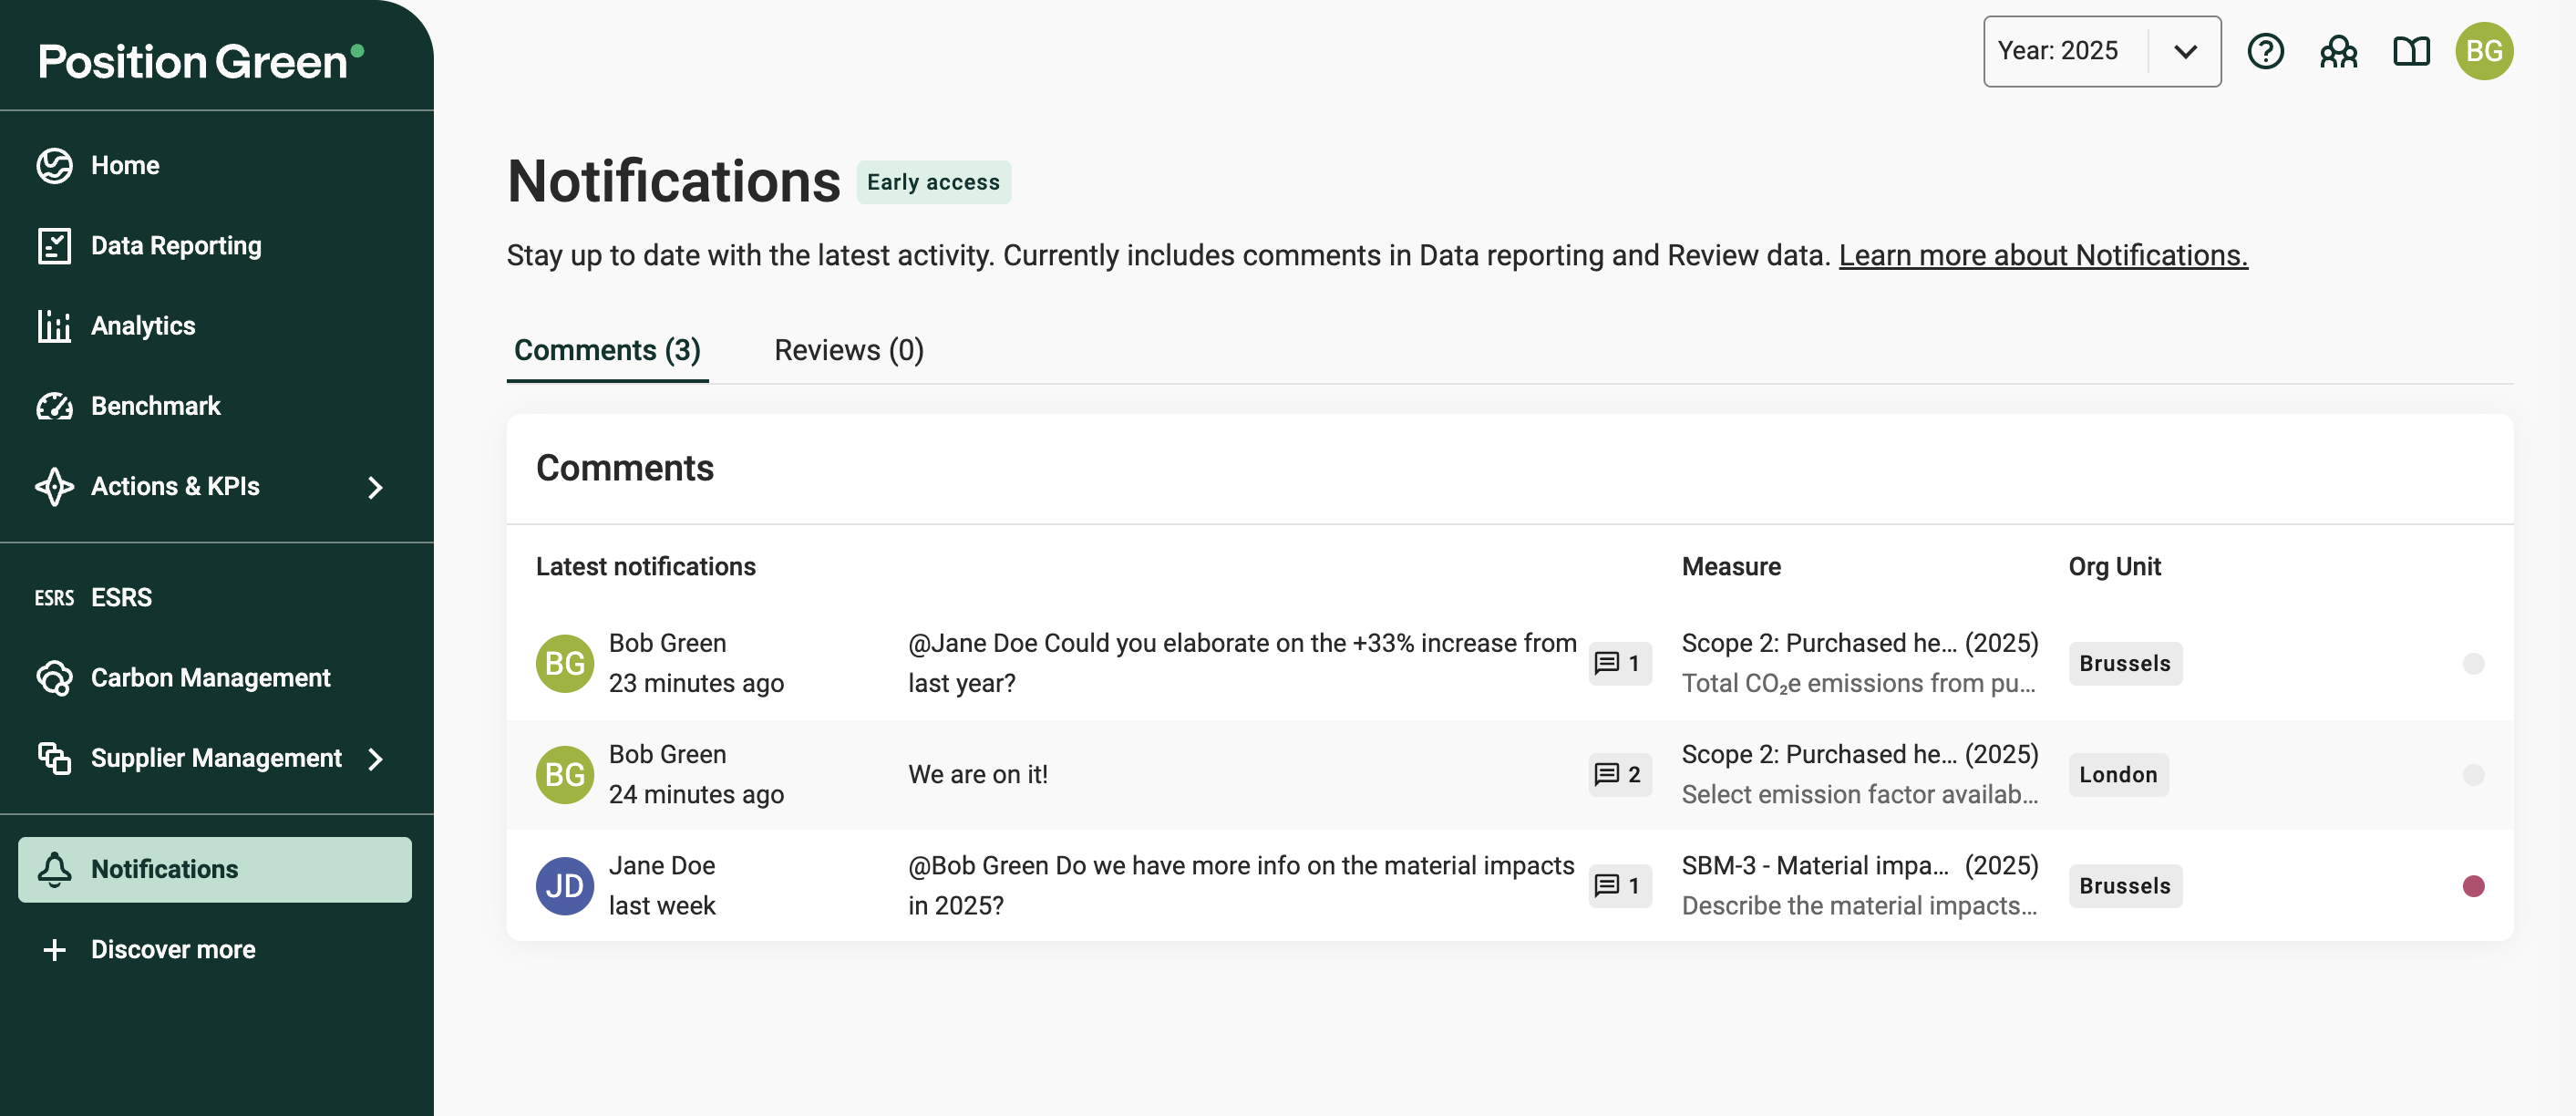Click the team members icon in header

coord(2338,51)
